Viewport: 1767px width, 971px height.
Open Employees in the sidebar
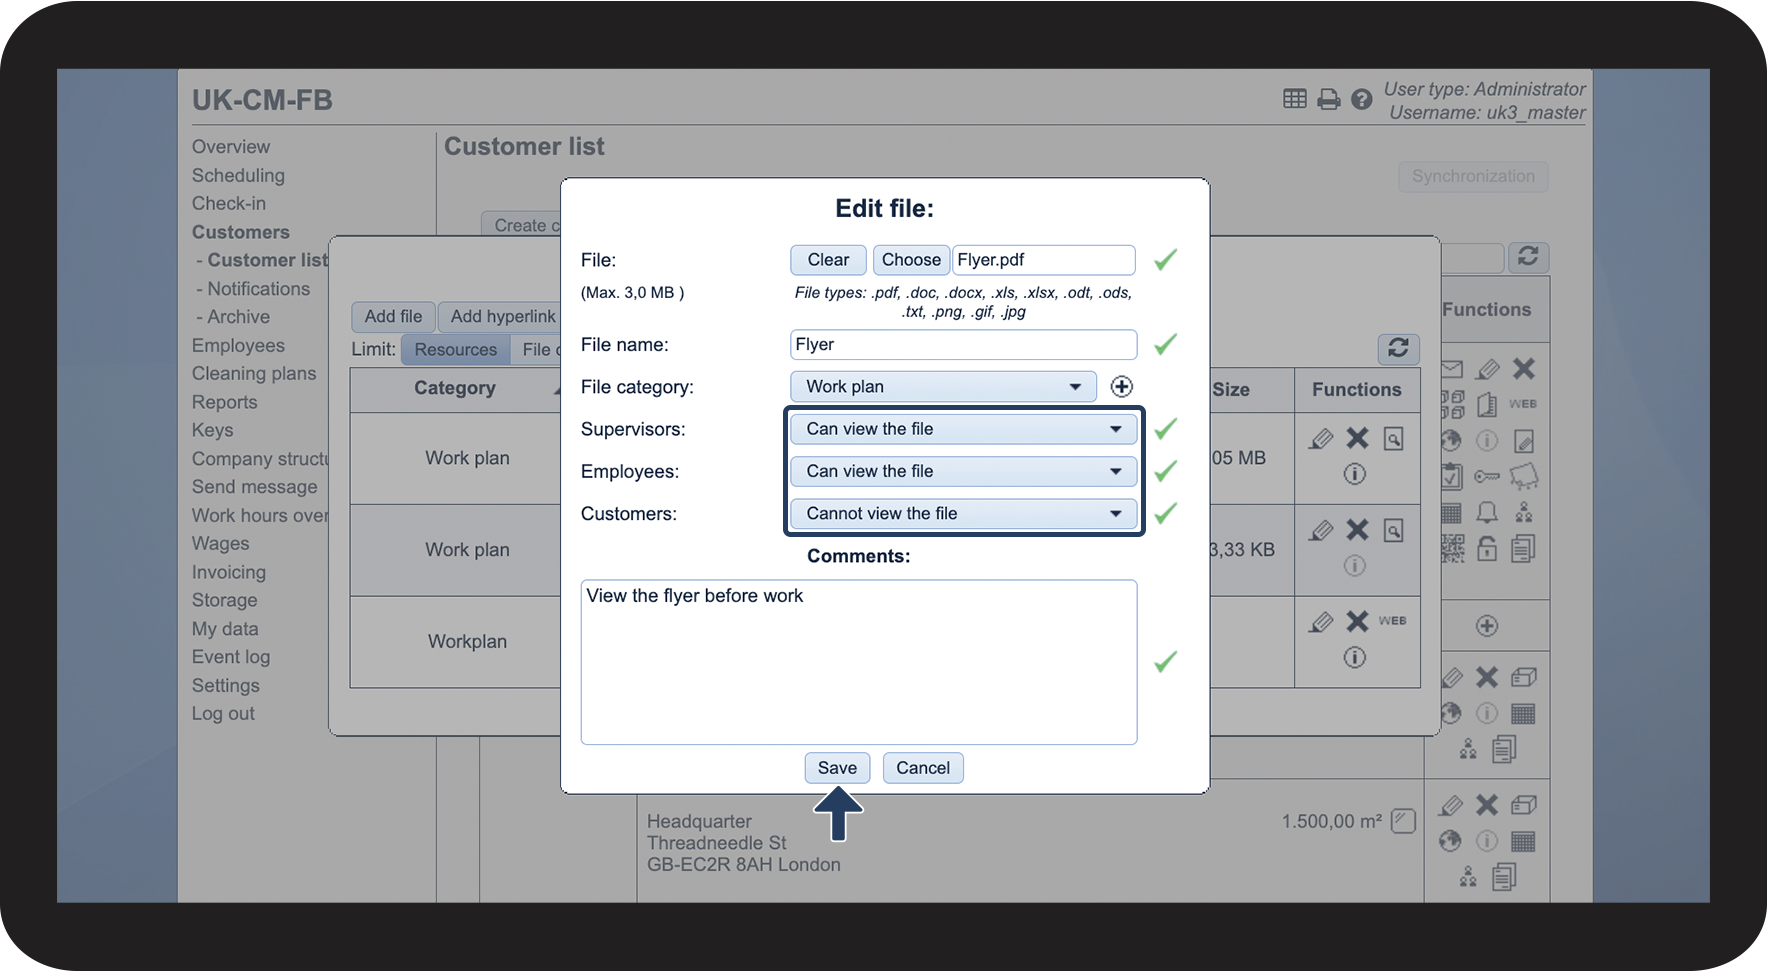[238, 345]
